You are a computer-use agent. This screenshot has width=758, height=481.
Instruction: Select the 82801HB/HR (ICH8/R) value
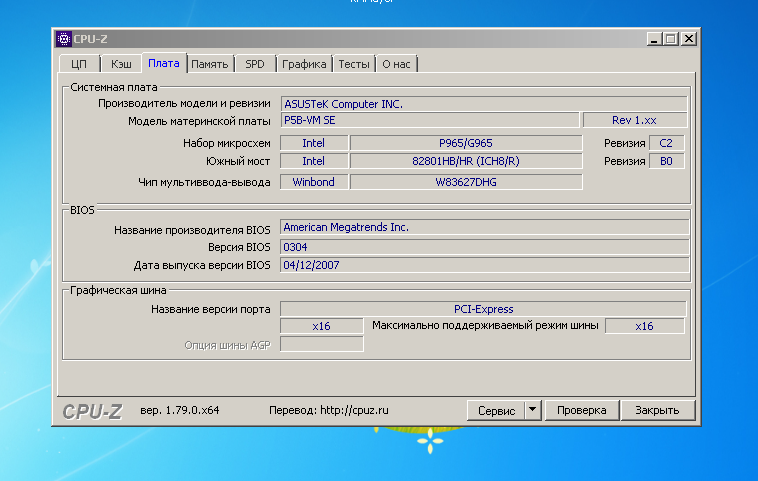[x=466, y=161]
